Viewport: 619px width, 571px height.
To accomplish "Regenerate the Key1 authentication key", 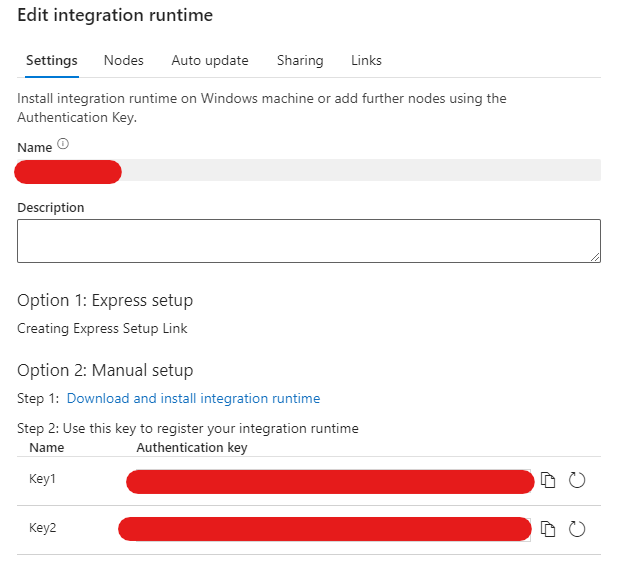I will click(x=576, y=480).
